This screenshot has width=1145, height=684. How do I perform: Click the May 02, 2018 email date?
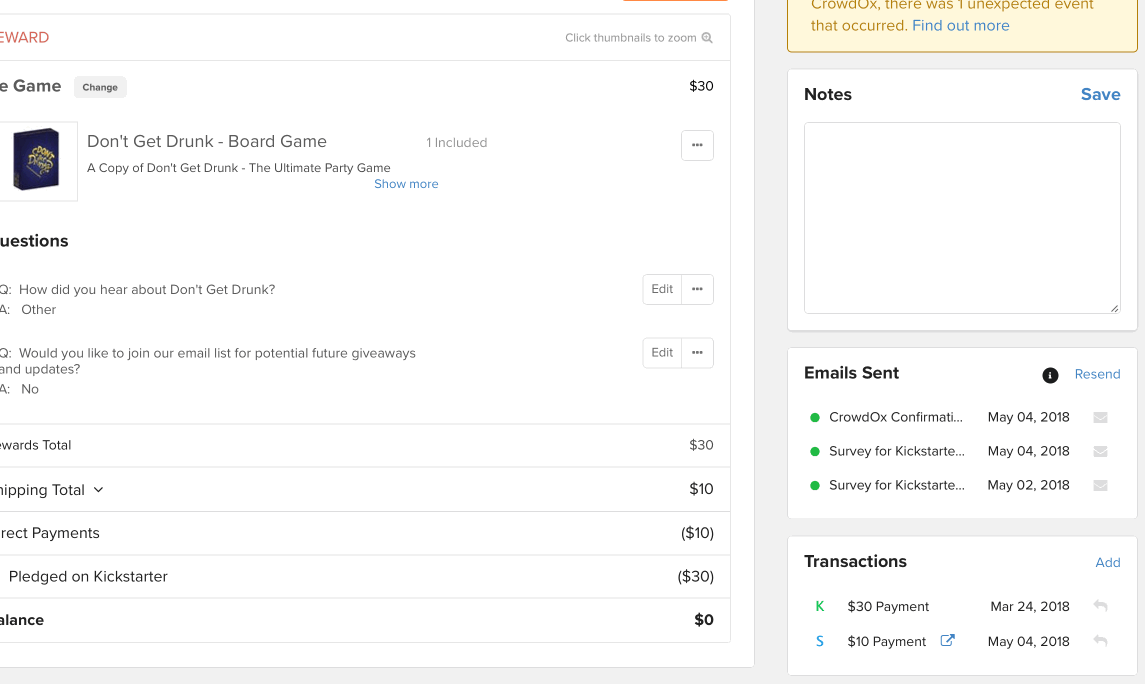[x=1028, y=485]
